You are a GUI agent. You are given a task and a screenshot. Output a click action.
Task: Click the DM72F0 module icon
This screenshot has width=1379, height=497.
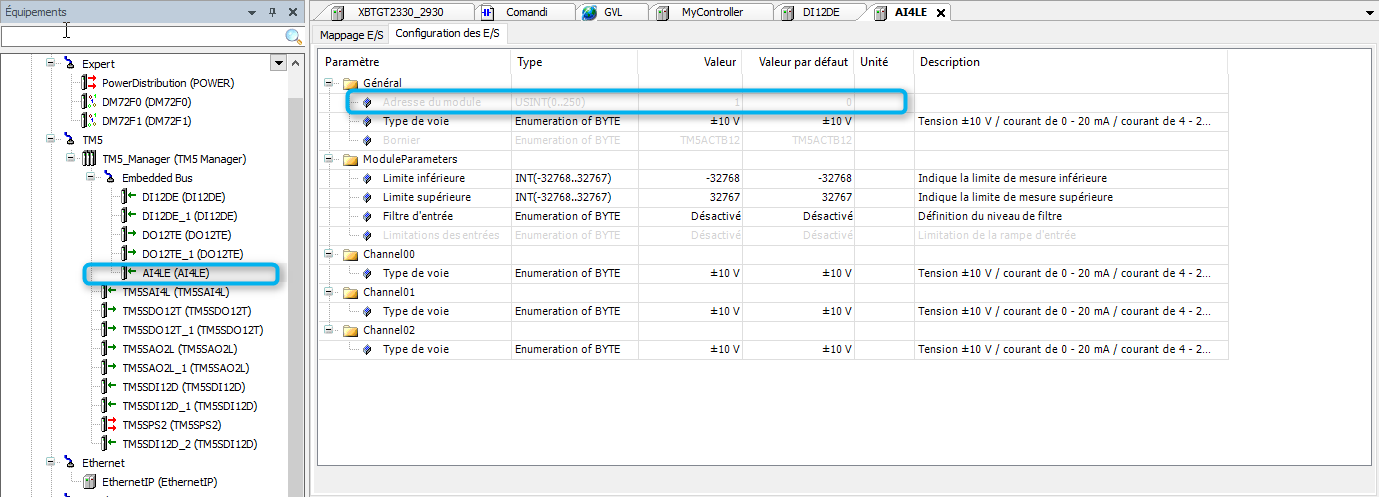(88, 102)
